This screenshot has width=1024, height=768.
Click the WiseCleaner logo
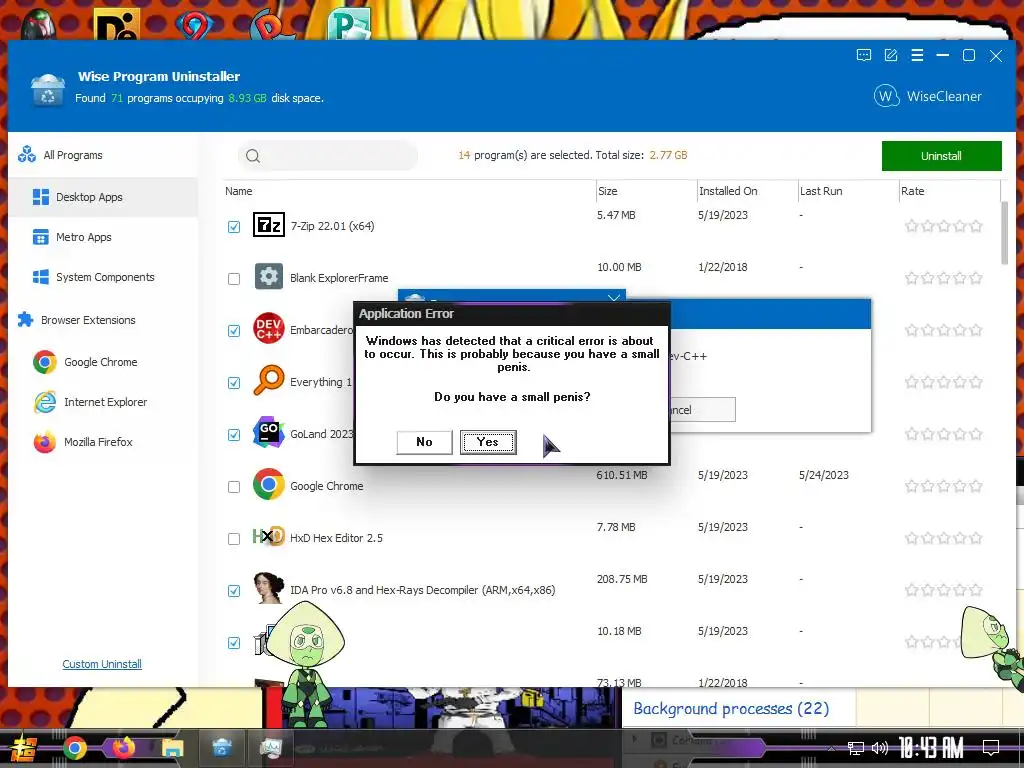tap(927, 96)
